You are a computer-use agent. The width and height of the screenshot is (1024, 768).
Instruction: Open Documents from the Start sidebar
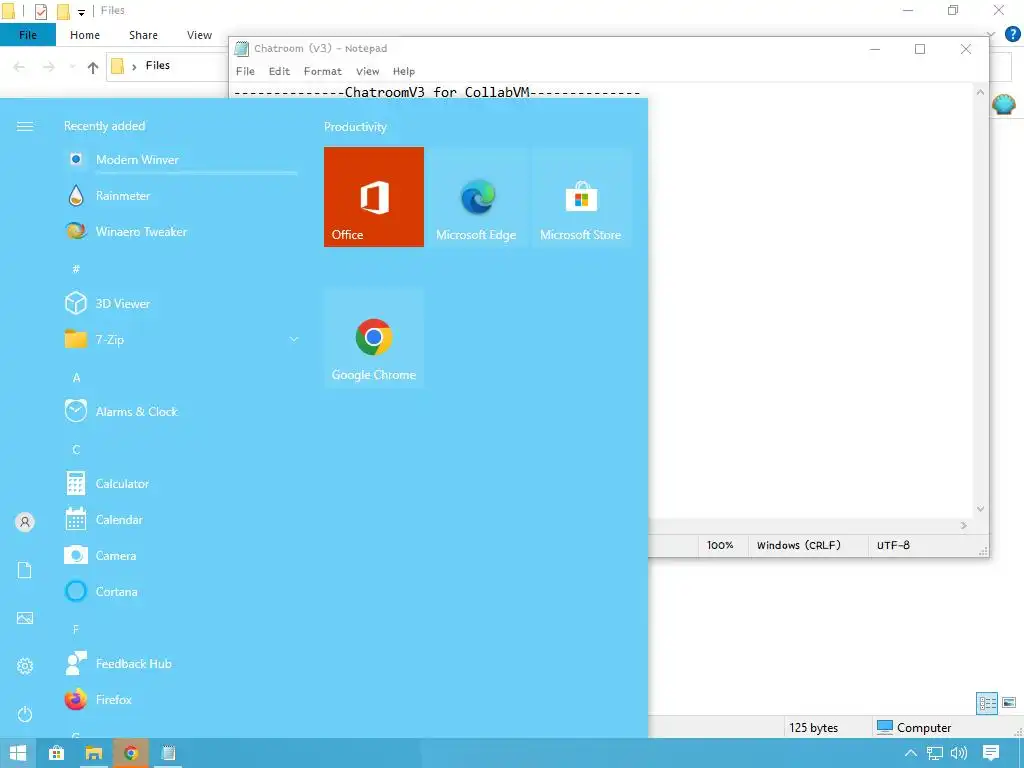coord(25,570)
